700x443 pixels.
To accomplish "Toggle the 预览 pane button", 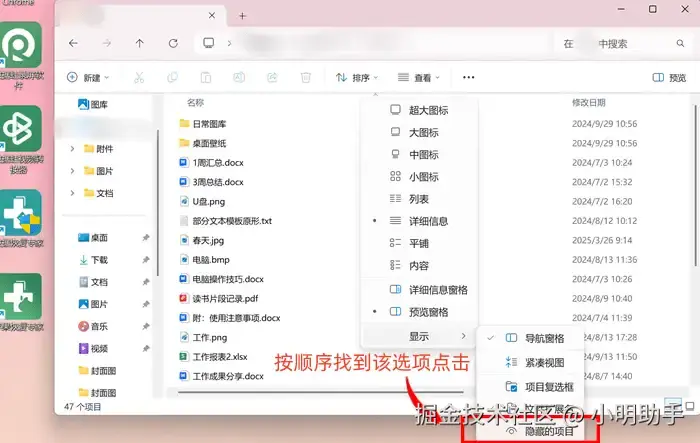I will coord(669,77).
